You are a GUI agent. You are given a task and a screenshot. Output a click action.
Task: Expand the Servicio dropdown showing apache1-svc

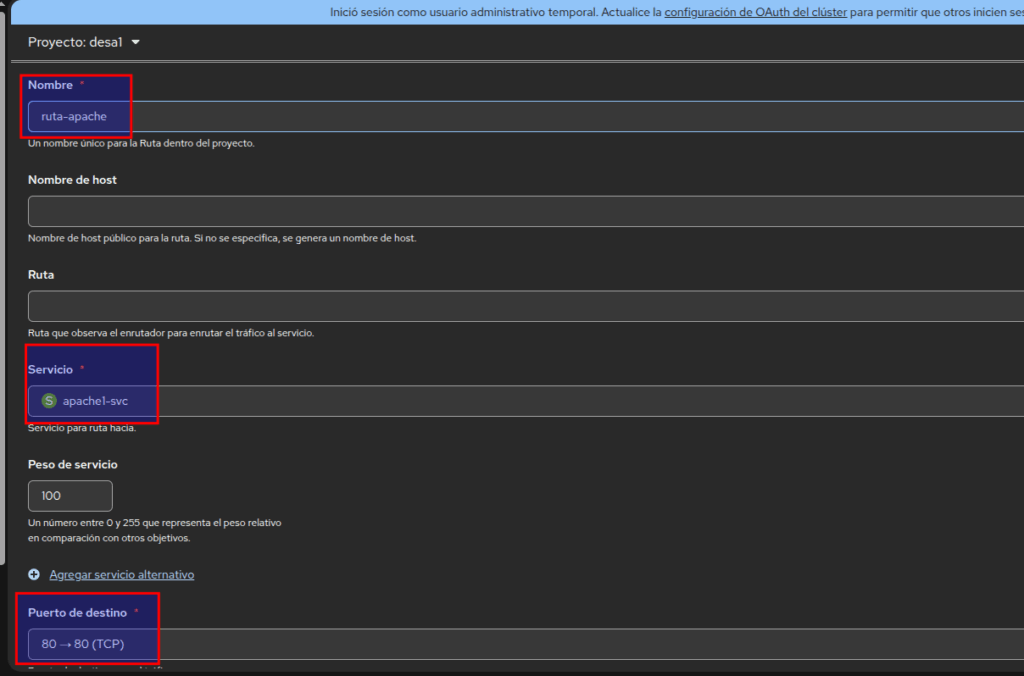click(x=500, y=401)
